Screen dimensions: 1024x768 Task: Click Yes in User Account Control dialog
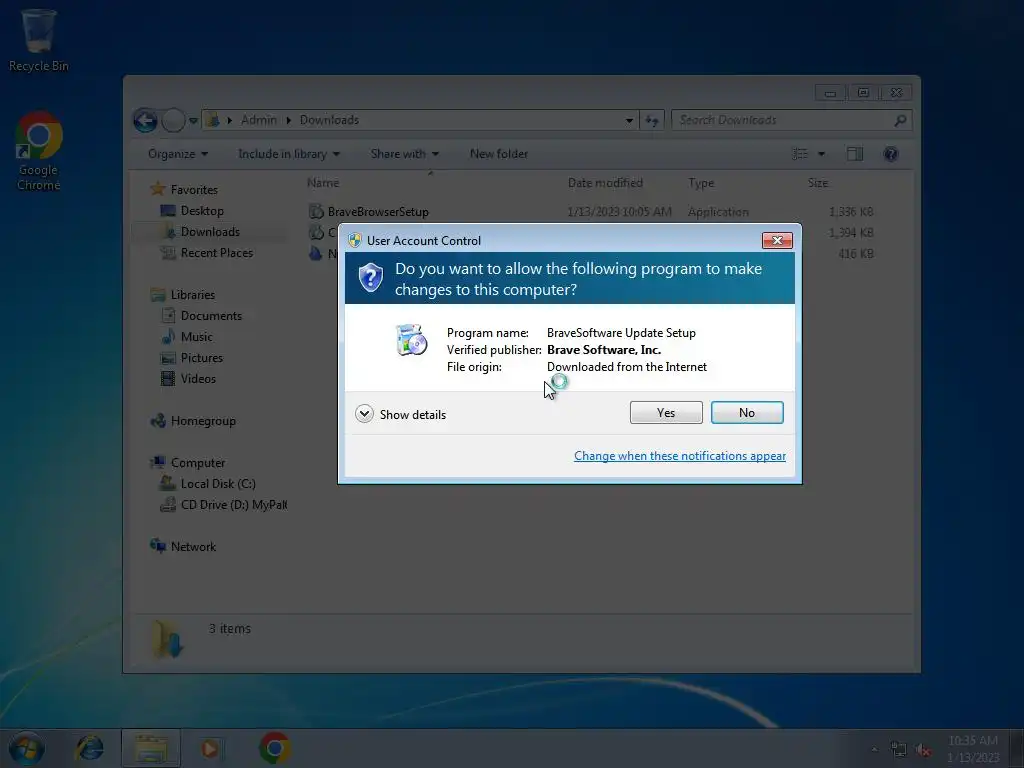point(665,413)
